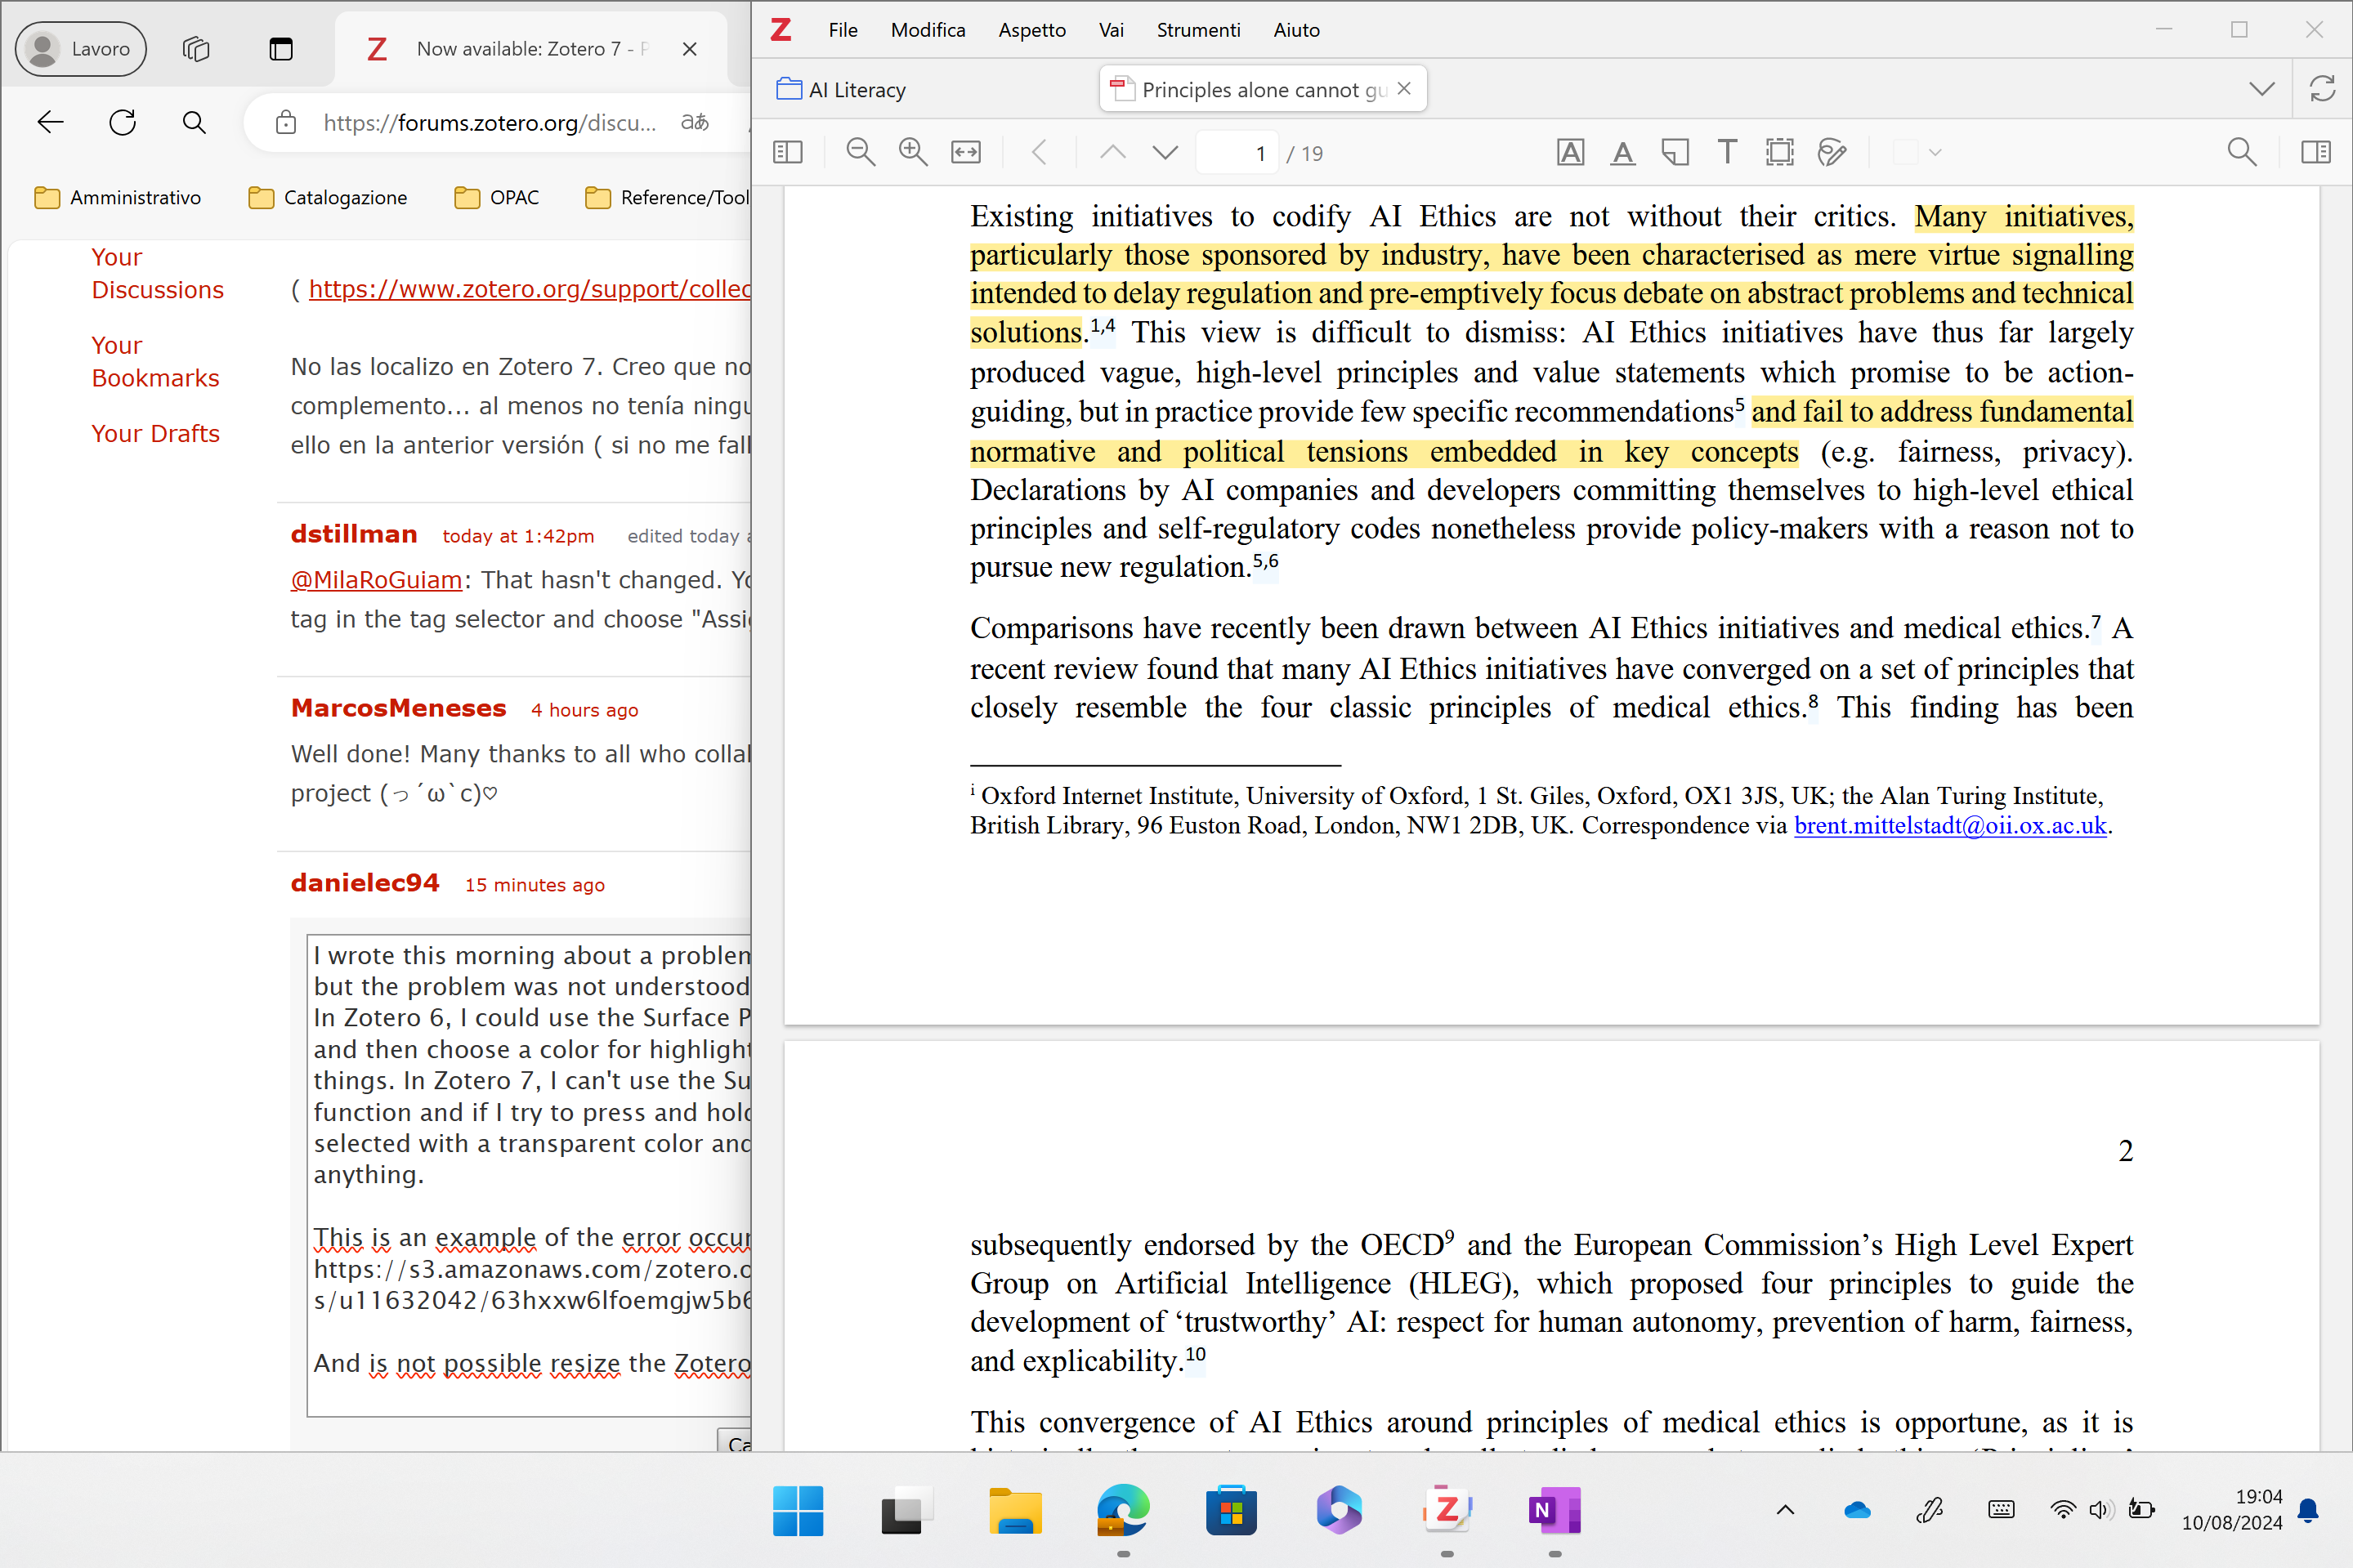Toggle zoom to page width
Image resolution: width=2353 pixels, height=1568 pixels.
point(965,153)
